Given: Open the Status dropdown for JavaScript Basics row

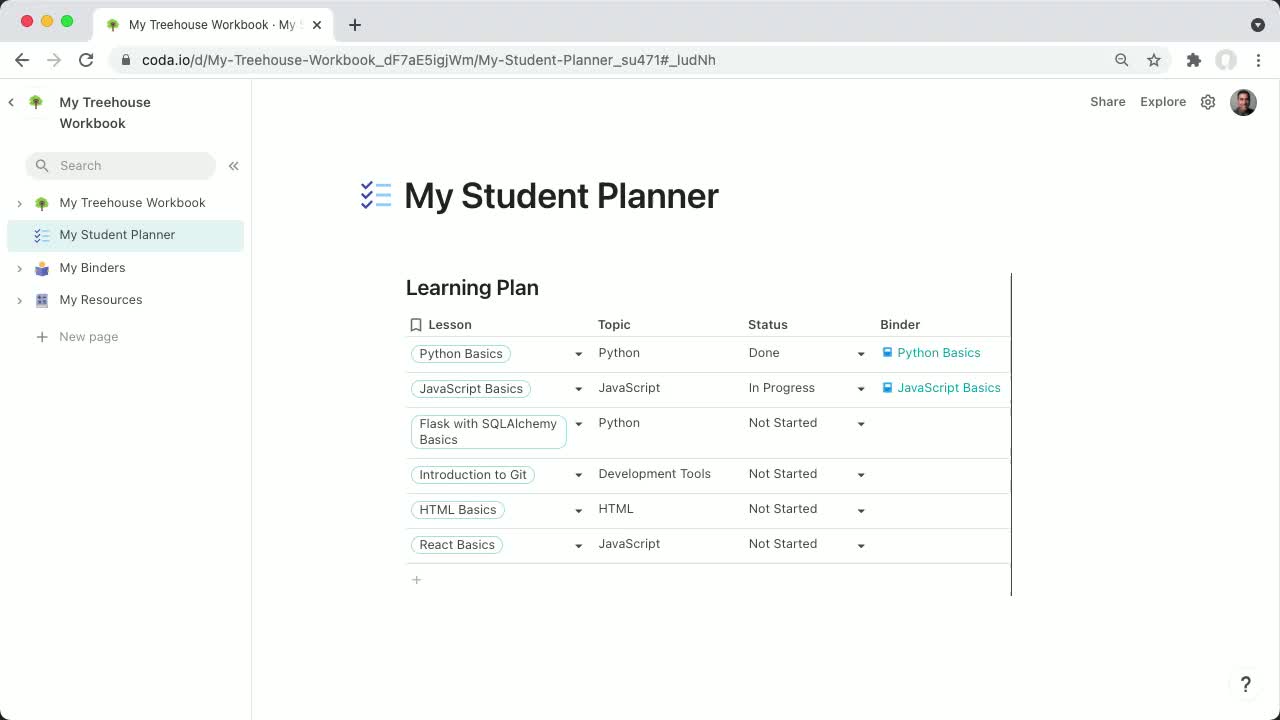Looking at the screenshot, I should (x=861, y=388).
